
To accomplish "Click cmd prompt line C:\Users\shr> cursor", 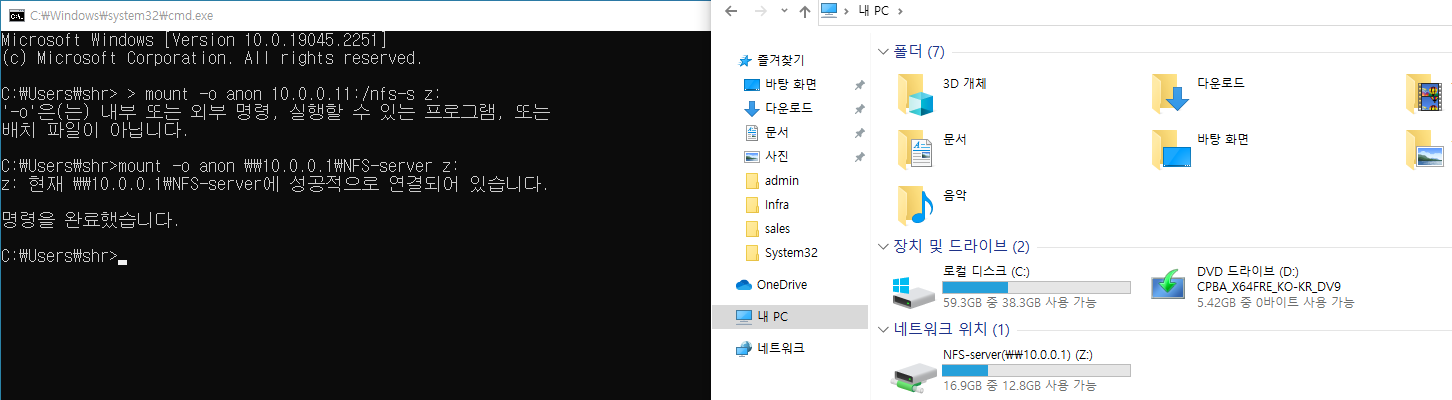I will pyautogui.click(x=64, y=256).
